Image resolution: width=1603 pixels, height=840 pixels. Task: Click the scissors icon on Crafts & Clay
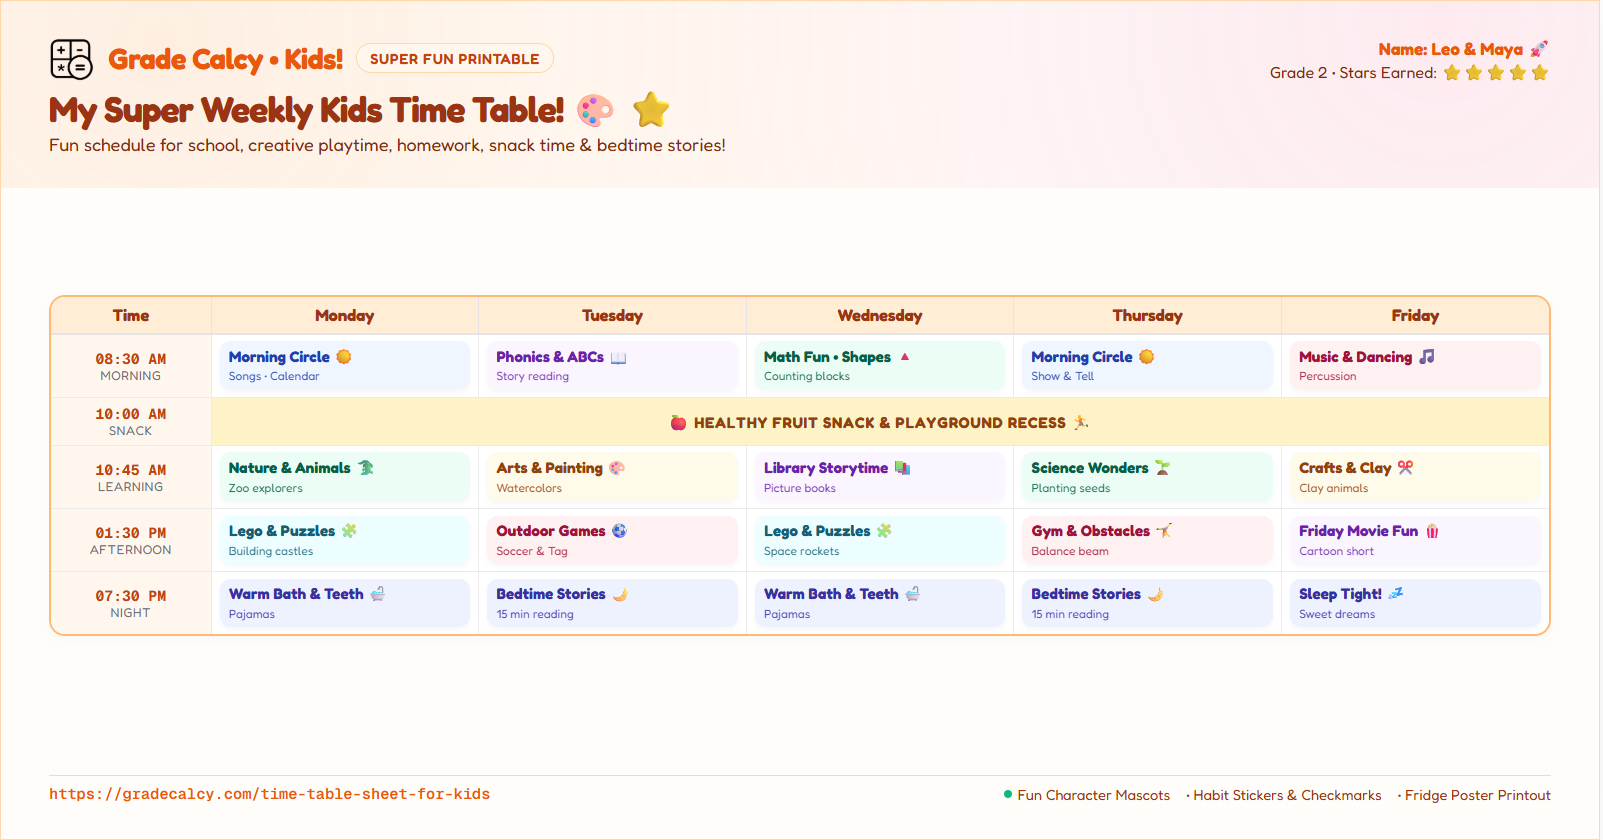(x=1405, y=468)
